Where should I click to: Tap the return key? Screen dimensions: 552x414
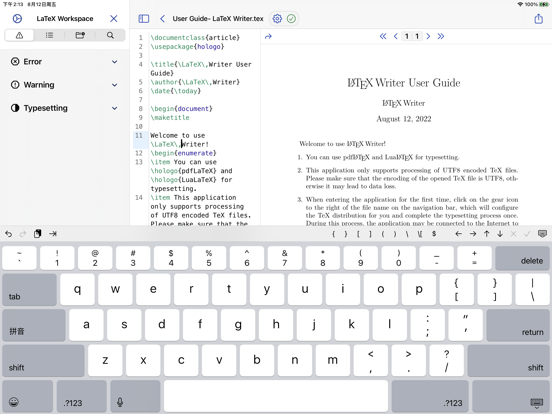pos(518,325)
